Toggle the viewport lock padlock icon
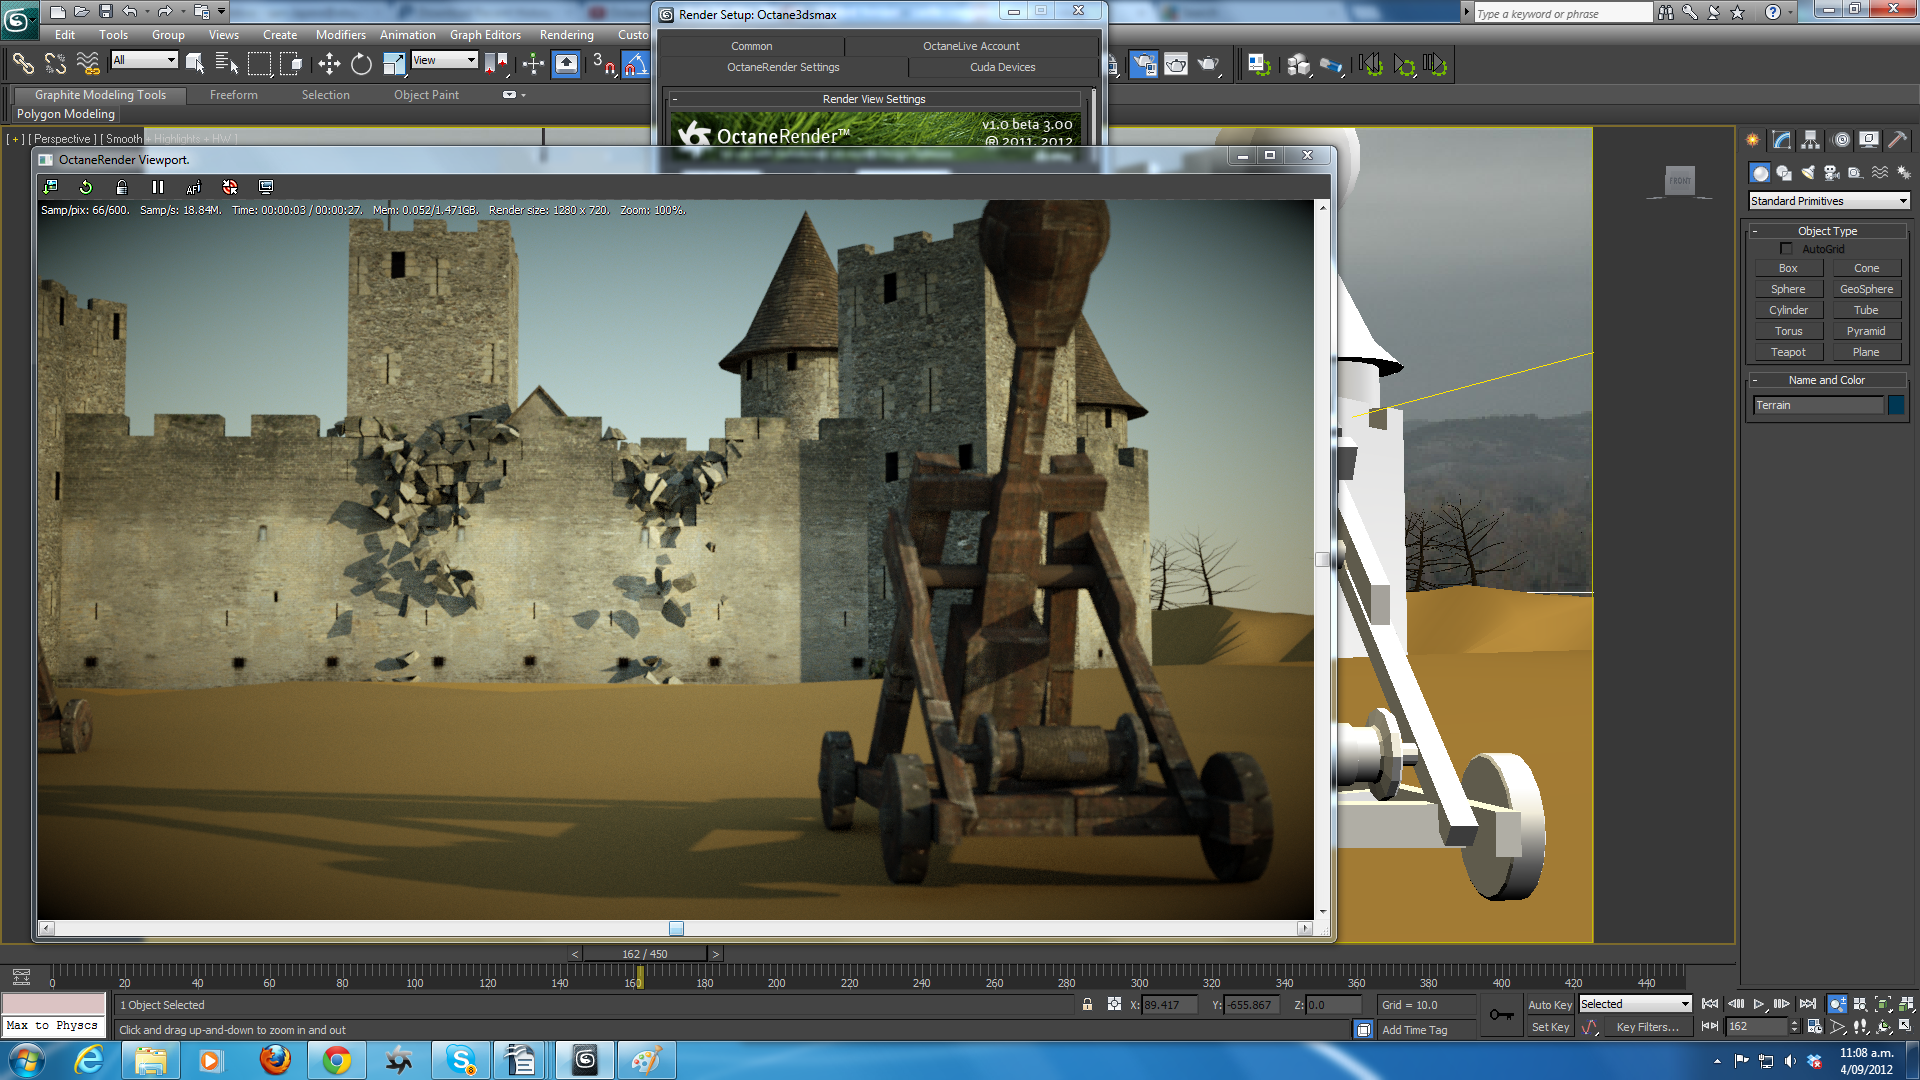Viewport: 1920px width, 1080px height. [x=122, y=187]
